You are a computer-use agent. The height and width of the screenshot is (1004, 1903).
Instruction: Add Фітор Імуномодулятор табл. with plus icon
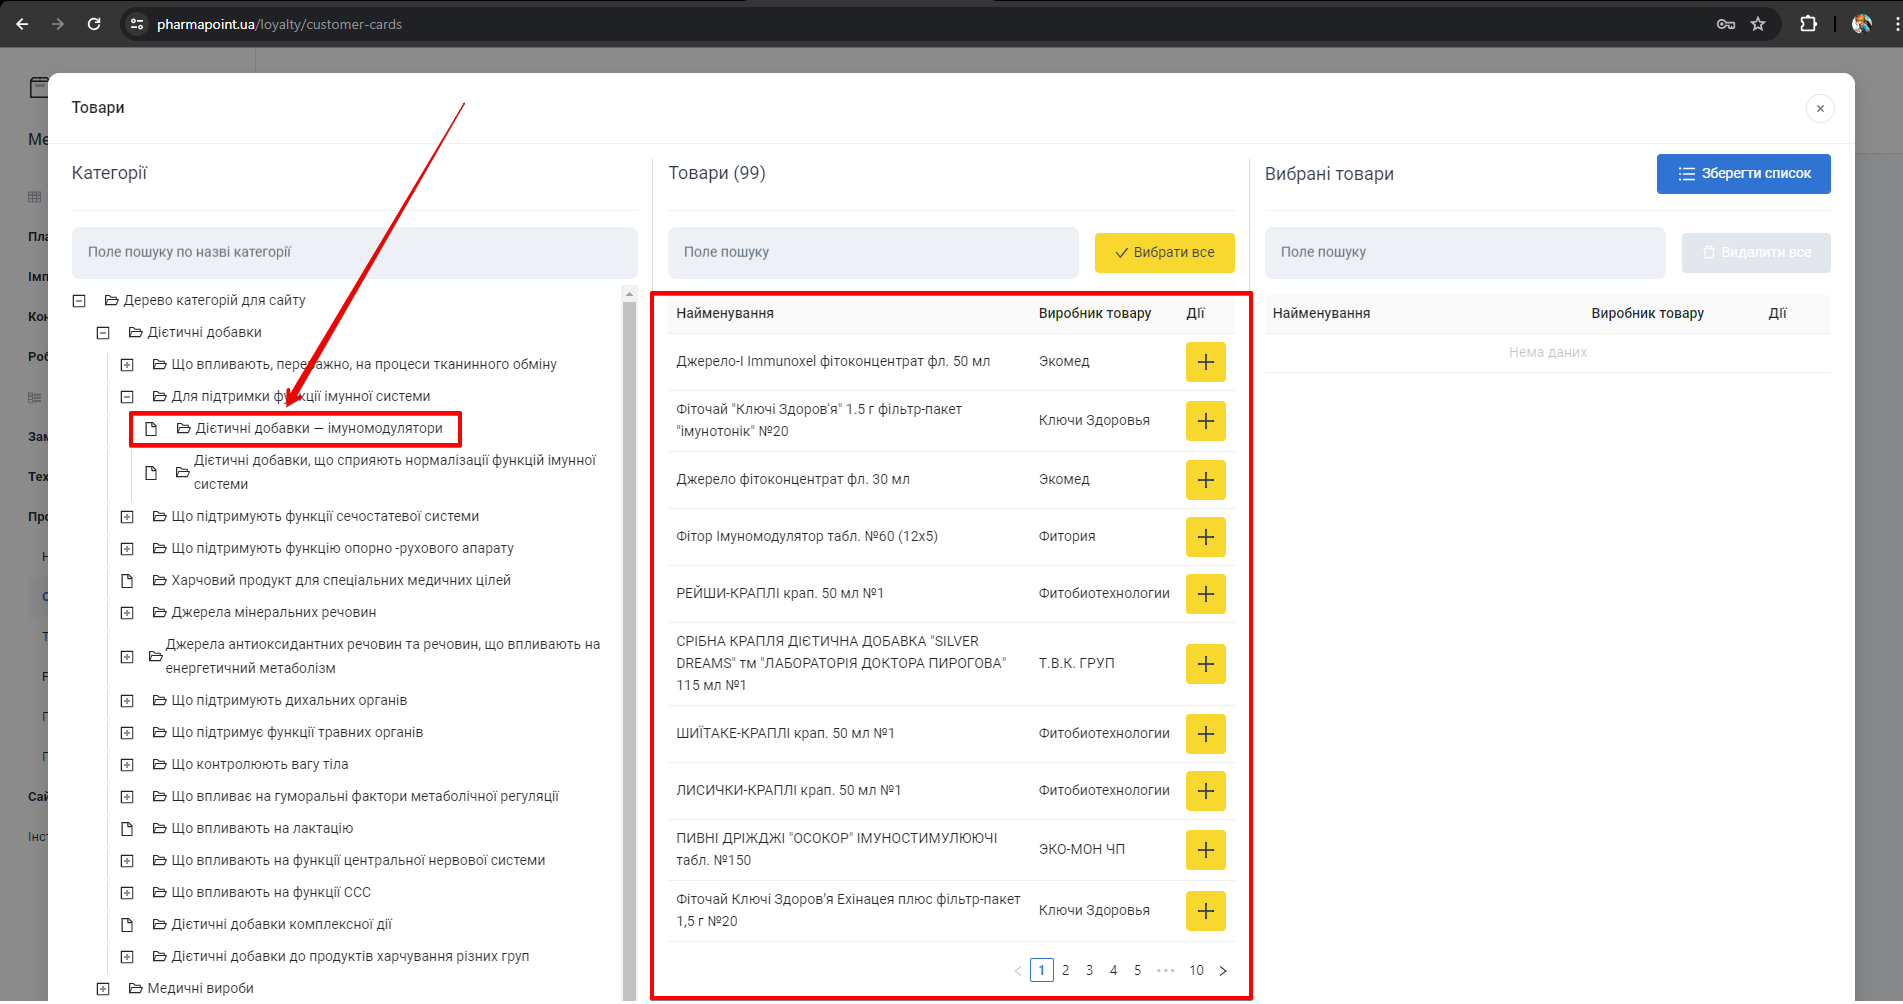[1205, 537]
